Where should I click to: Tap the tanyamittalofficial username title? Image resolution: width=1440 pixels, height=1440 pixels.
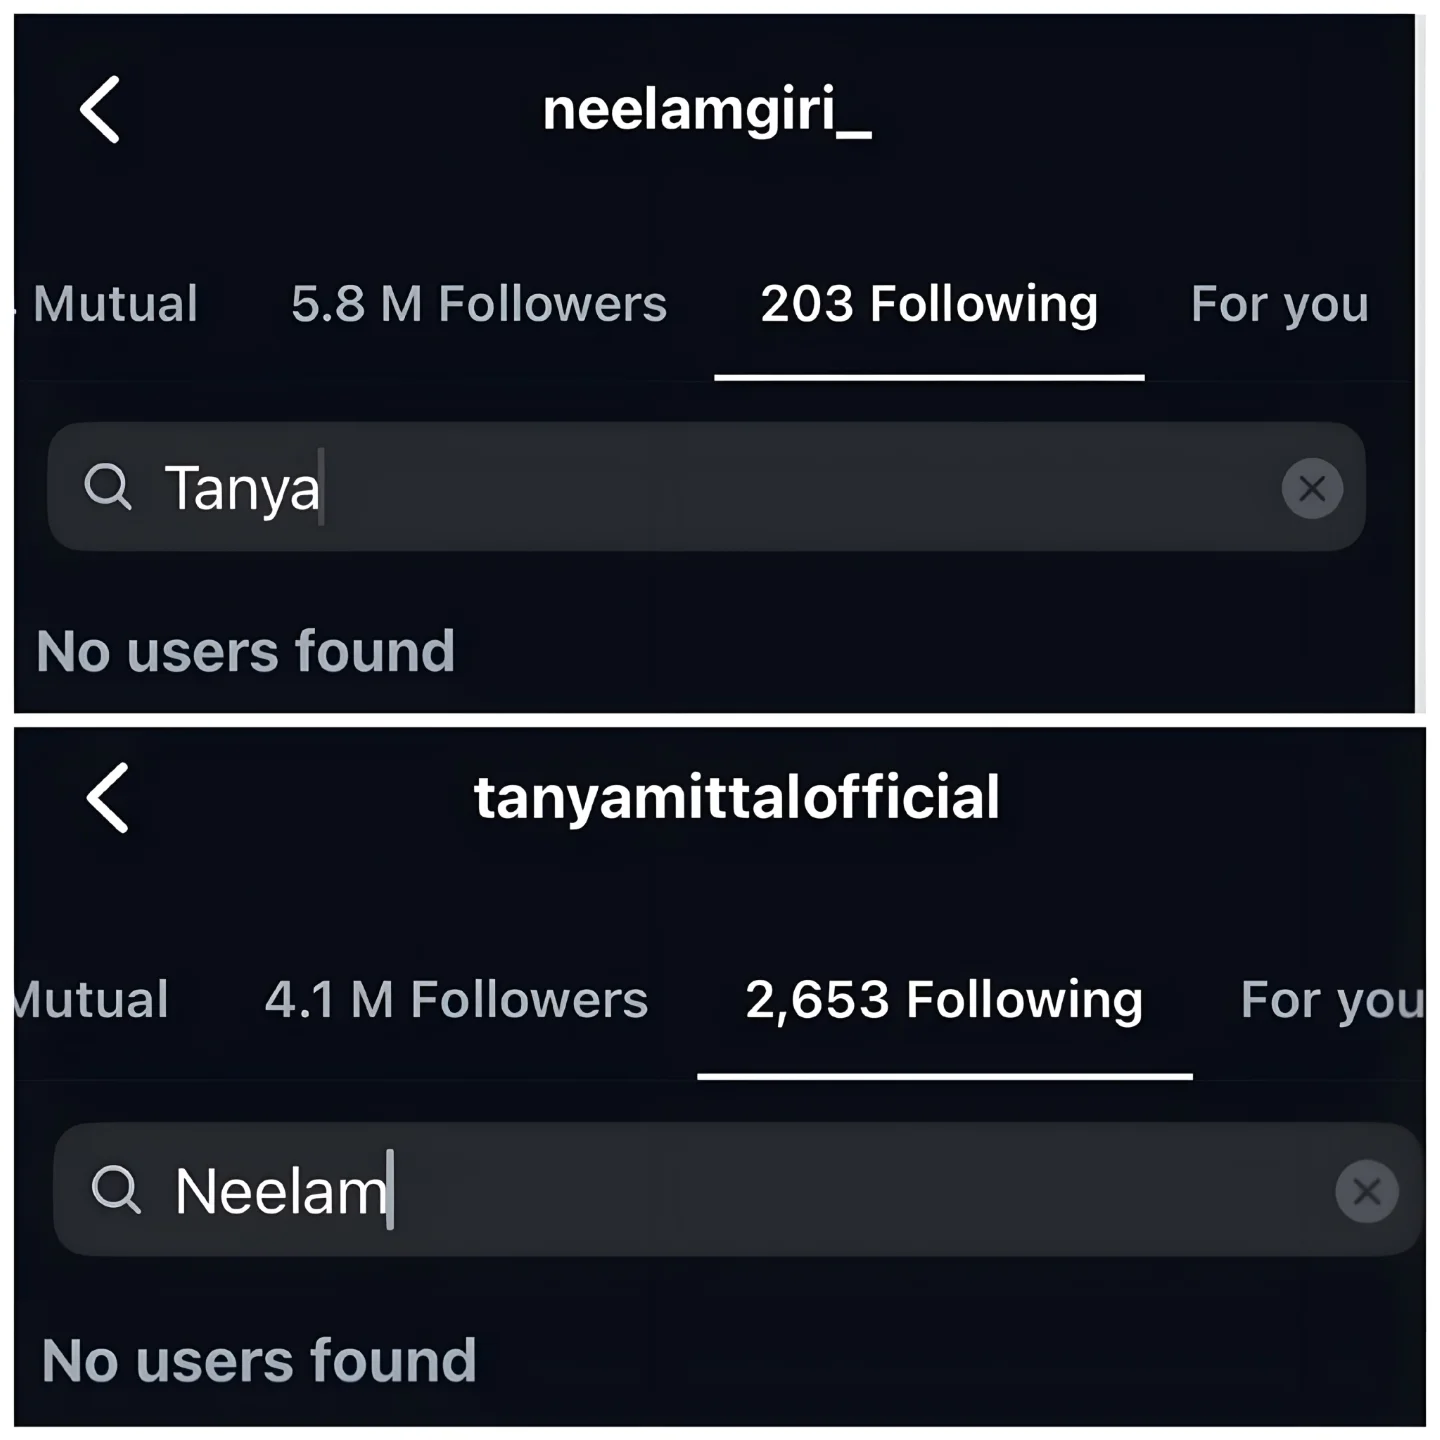[x=737, y=798]
